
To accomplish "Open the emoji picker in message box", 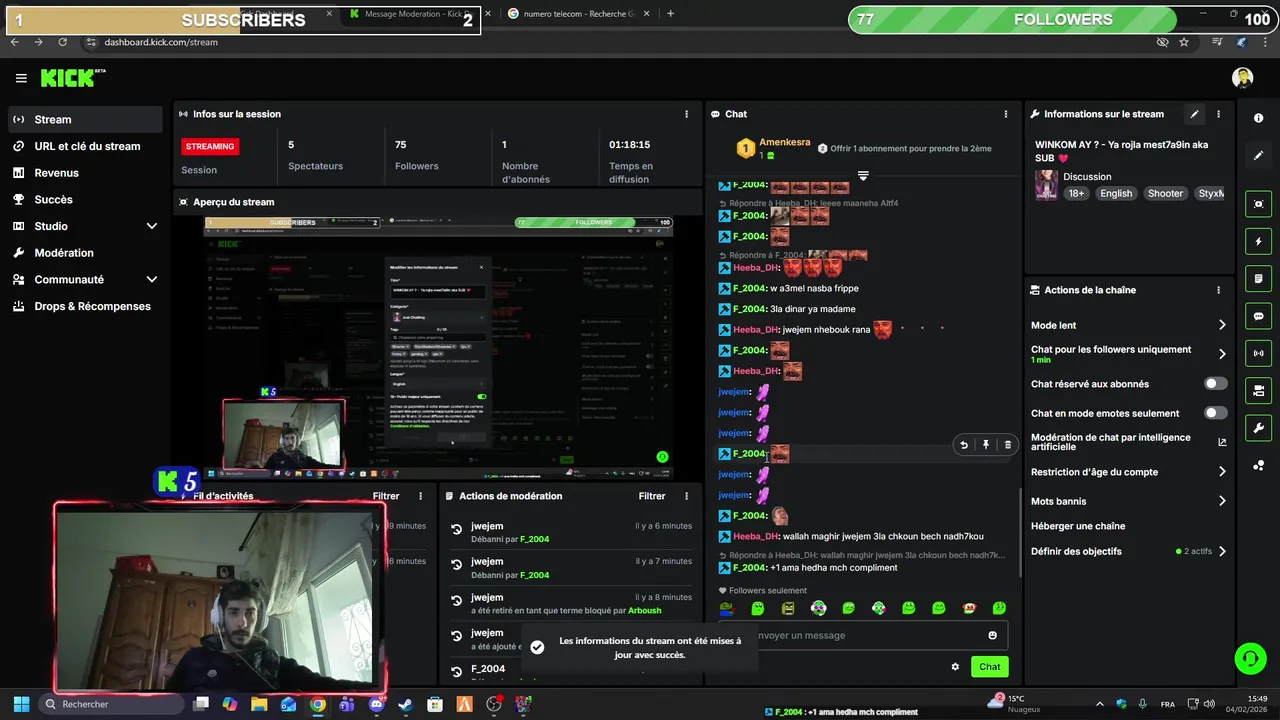I will tap(993, 635).
